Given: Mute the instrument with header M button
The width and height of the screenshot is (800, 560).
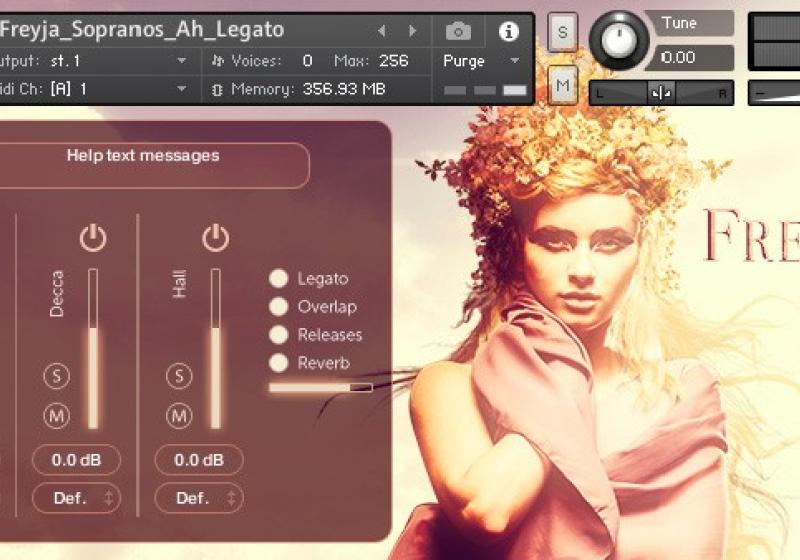Looking at the screenshot, I should [562, 85].
